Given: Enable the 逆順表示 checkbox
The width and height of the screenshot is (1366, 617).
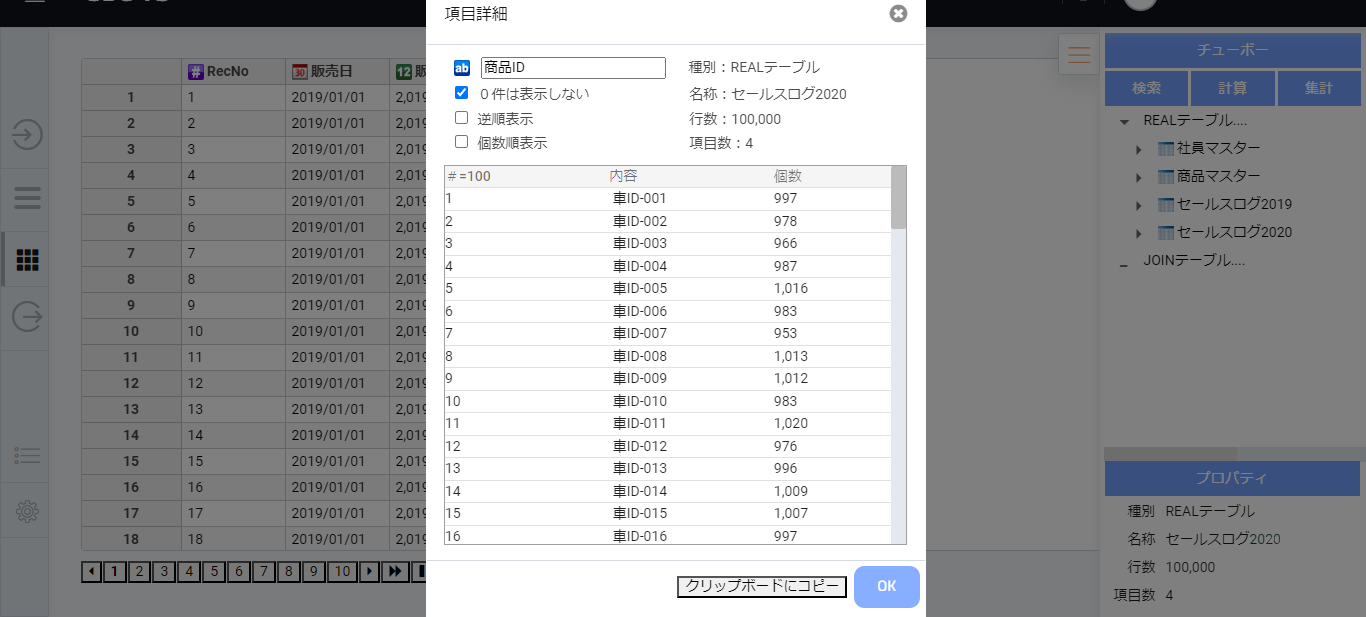Looking at the screenshot, I should [x=461, y=117].
